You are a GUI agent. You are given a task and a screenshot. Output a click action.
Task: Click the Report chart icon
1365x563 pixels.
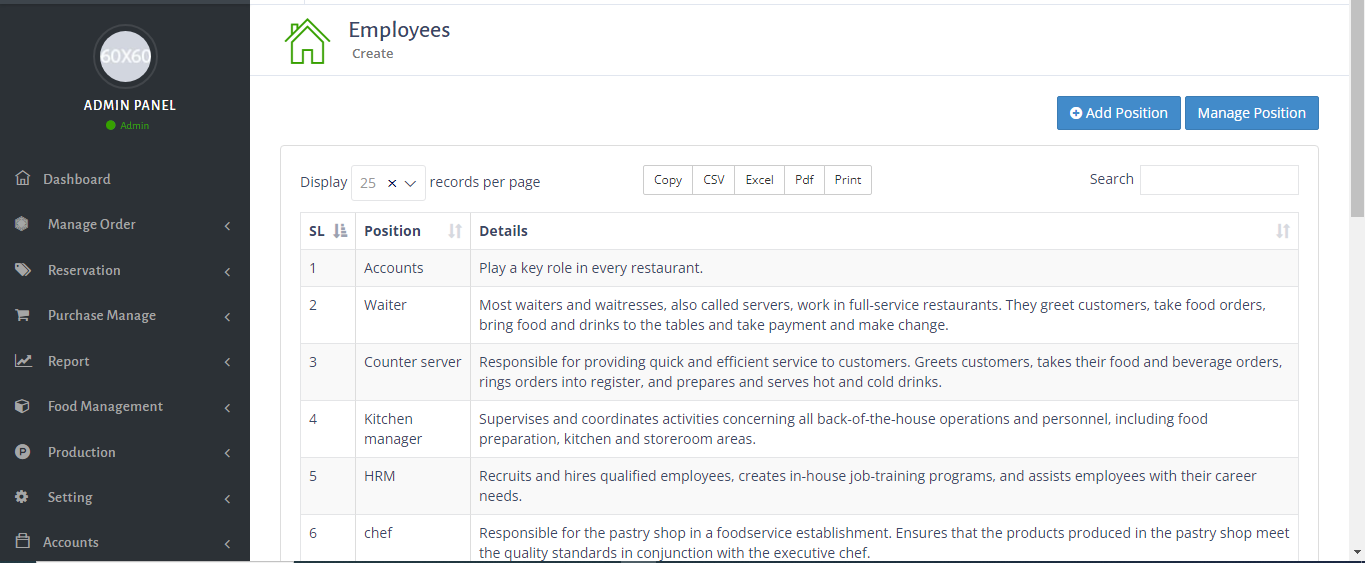point(23,361)
